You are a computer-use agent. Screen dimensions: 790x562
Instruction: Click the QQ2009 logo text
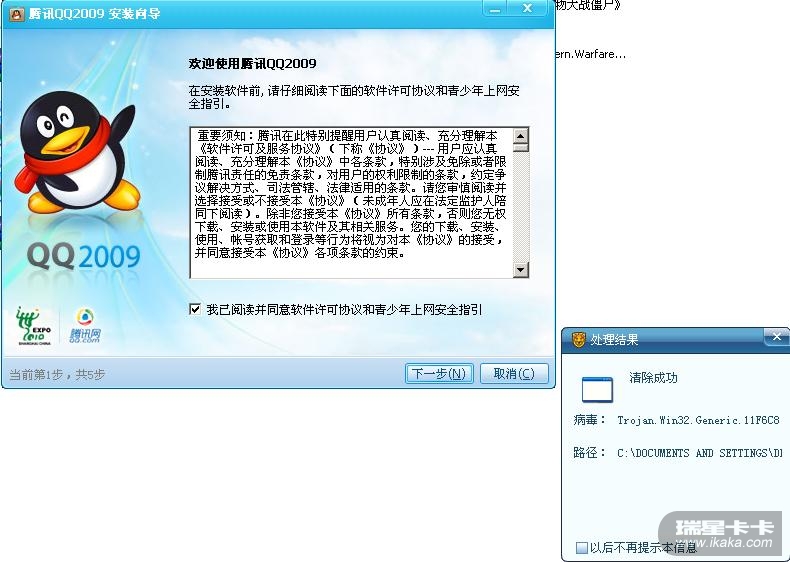tap(84, 256)
